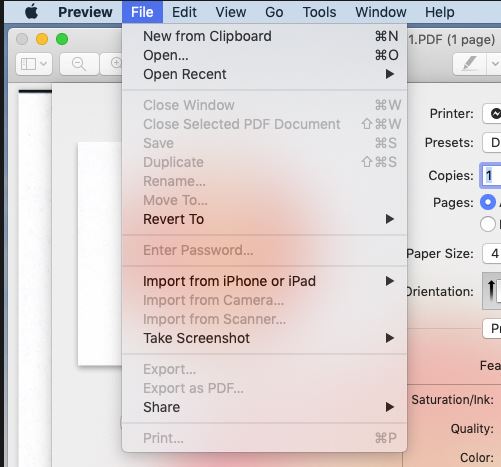Expand the Revert To submenu
This screenshot has height=467, width=501.
265,219
